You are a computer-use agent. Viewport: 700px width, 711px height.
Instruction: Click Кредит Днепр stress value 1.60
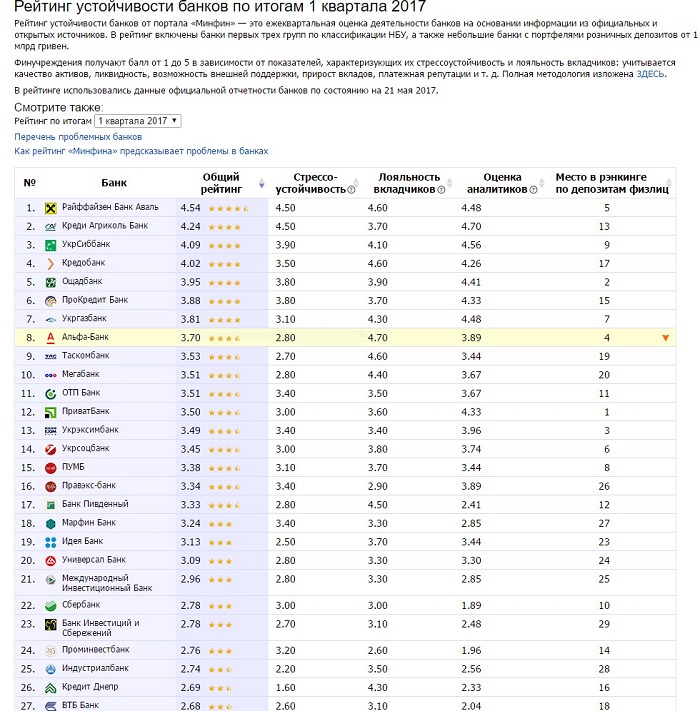285,688
